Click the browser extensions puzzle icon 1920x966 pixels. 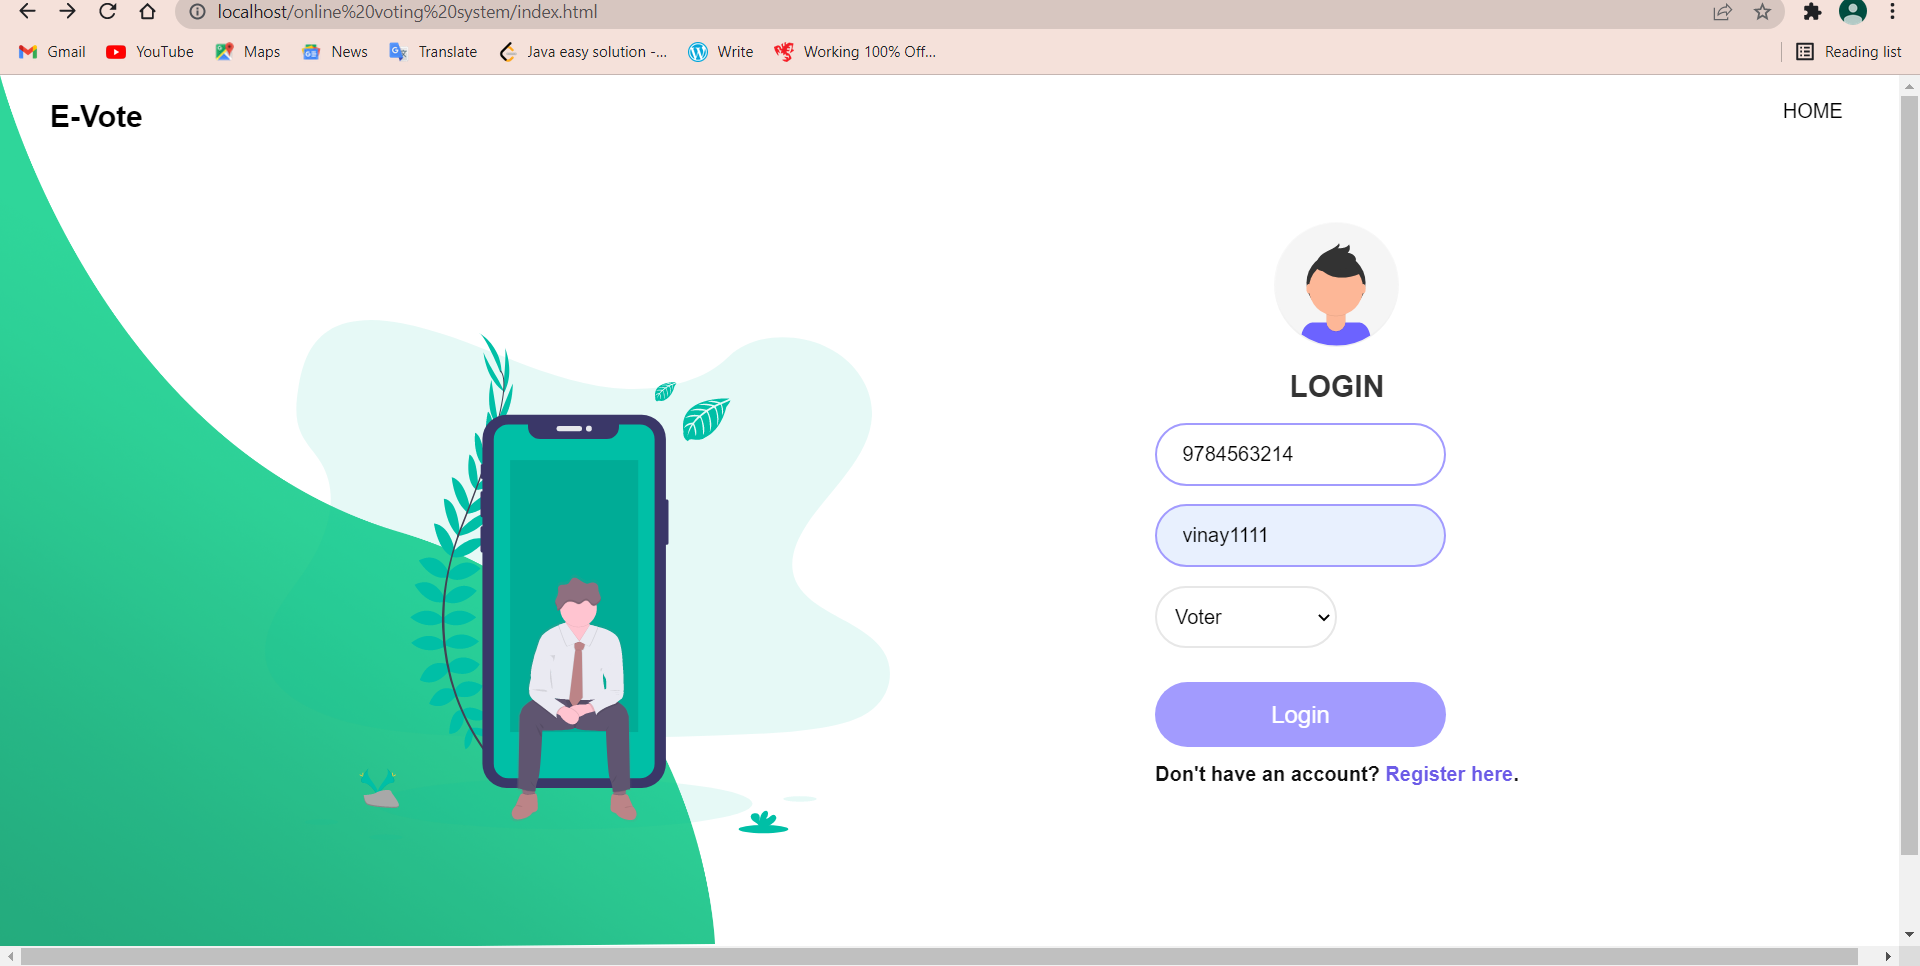click(x=1813, y=12)
